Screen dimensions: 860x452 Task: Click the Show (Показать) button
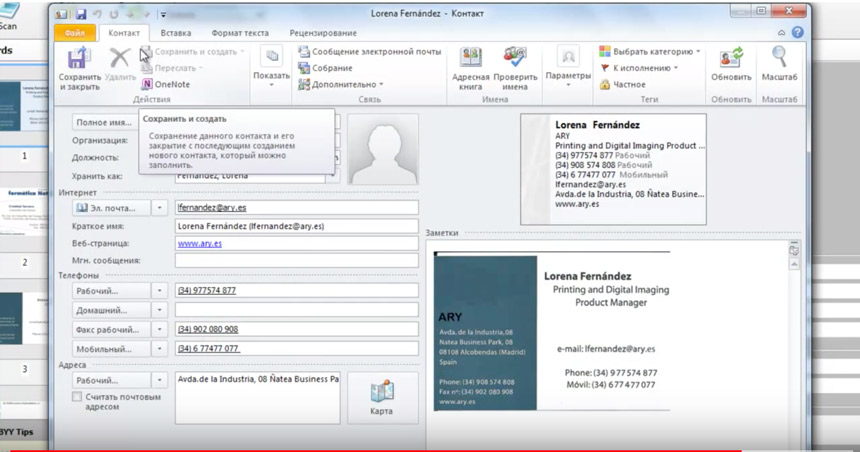[271, 67]
